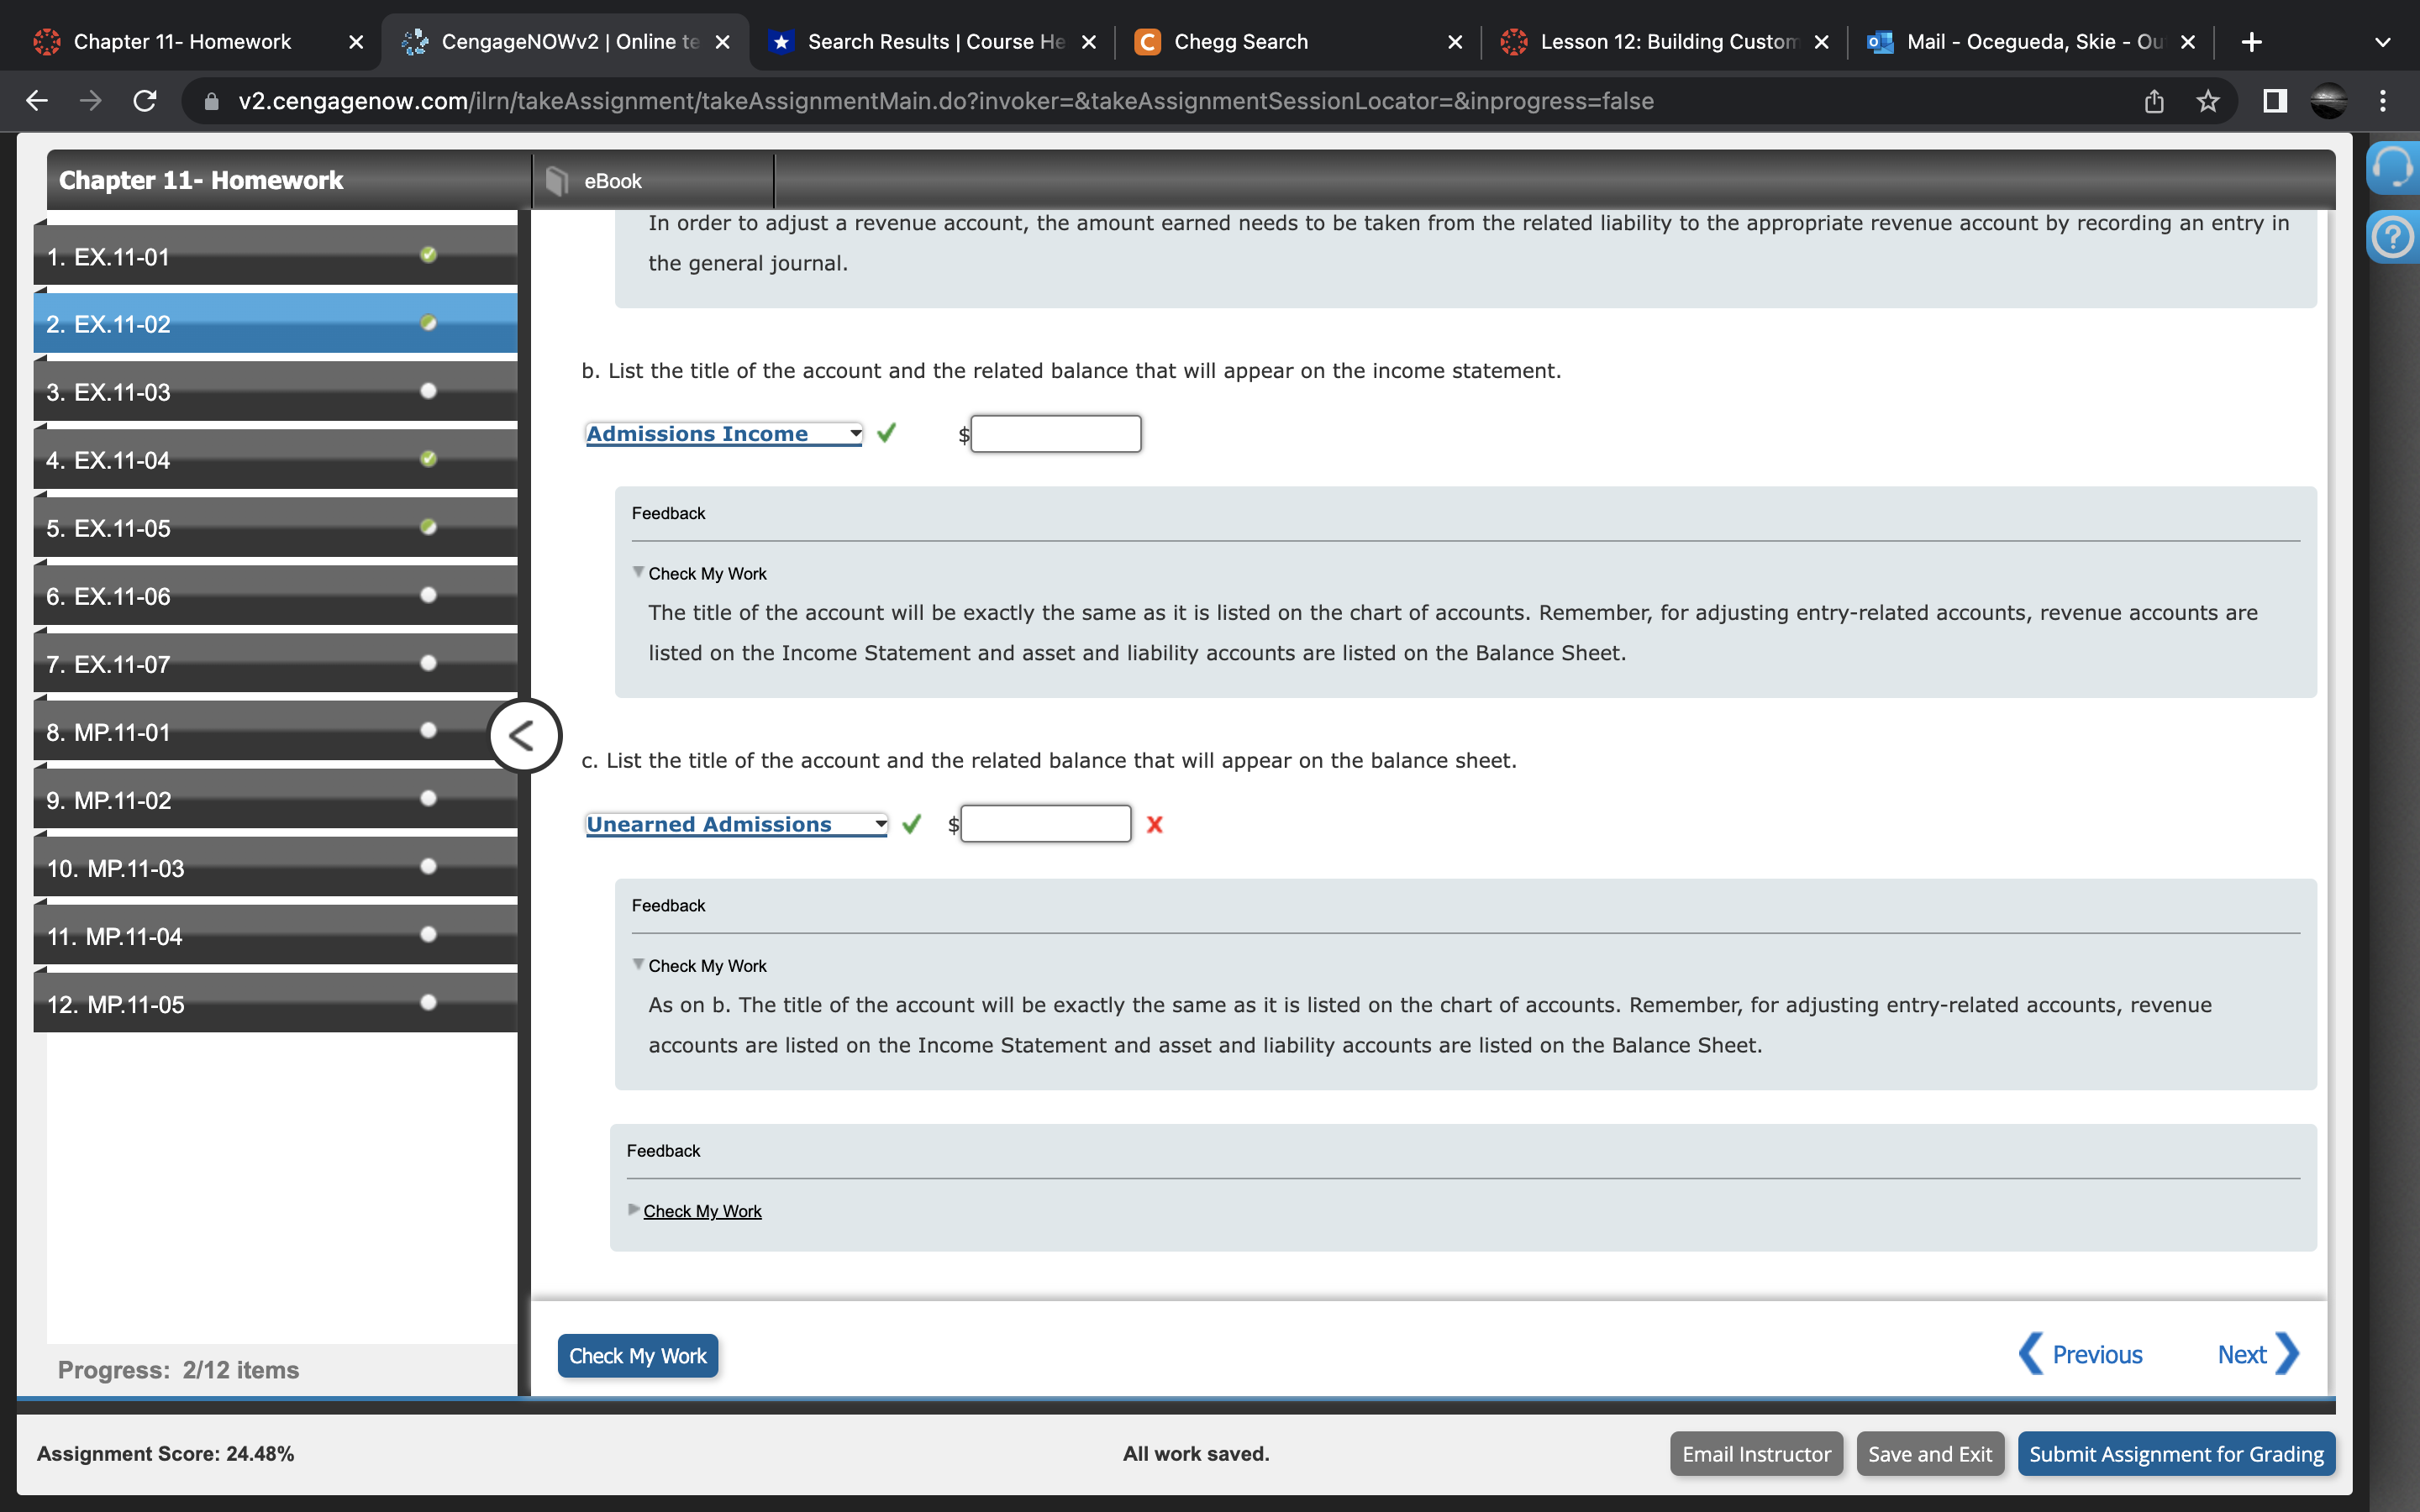Bookmark page with the star icon
2420x1512 pixels.
tap(2208, 101)
